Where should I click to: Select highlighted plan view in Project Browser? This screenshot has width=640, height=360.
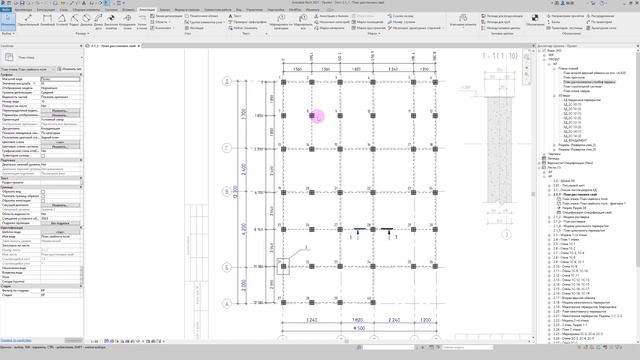[x=589, y=82]
